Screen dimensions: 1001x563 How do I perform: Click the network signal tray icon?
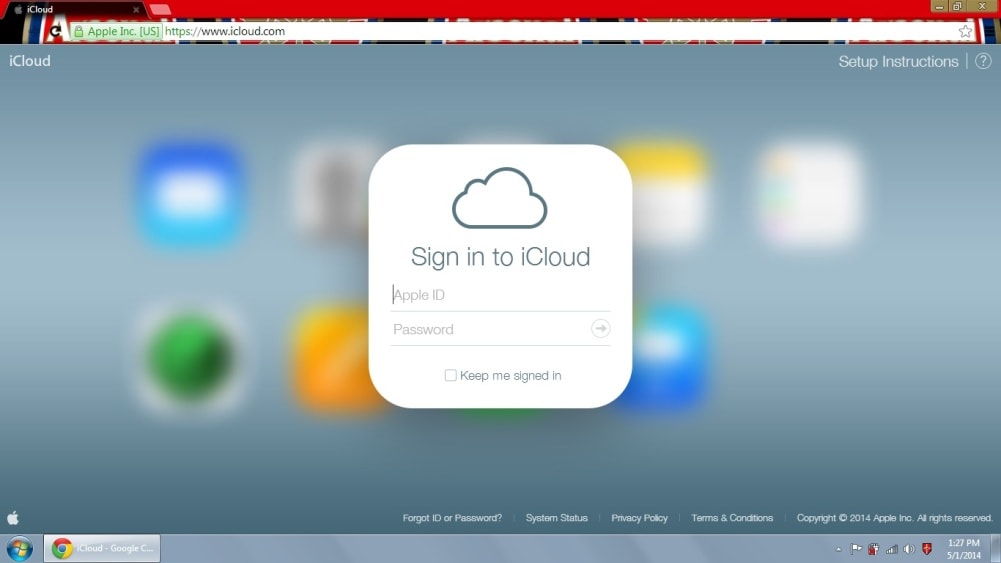[x=892, y=549]
